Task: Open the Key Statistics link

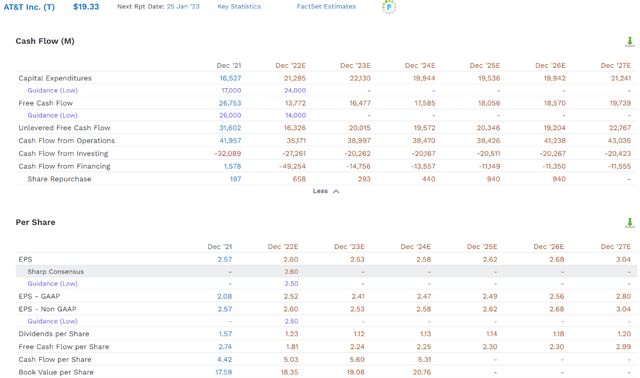Action: tap(239, 7)
